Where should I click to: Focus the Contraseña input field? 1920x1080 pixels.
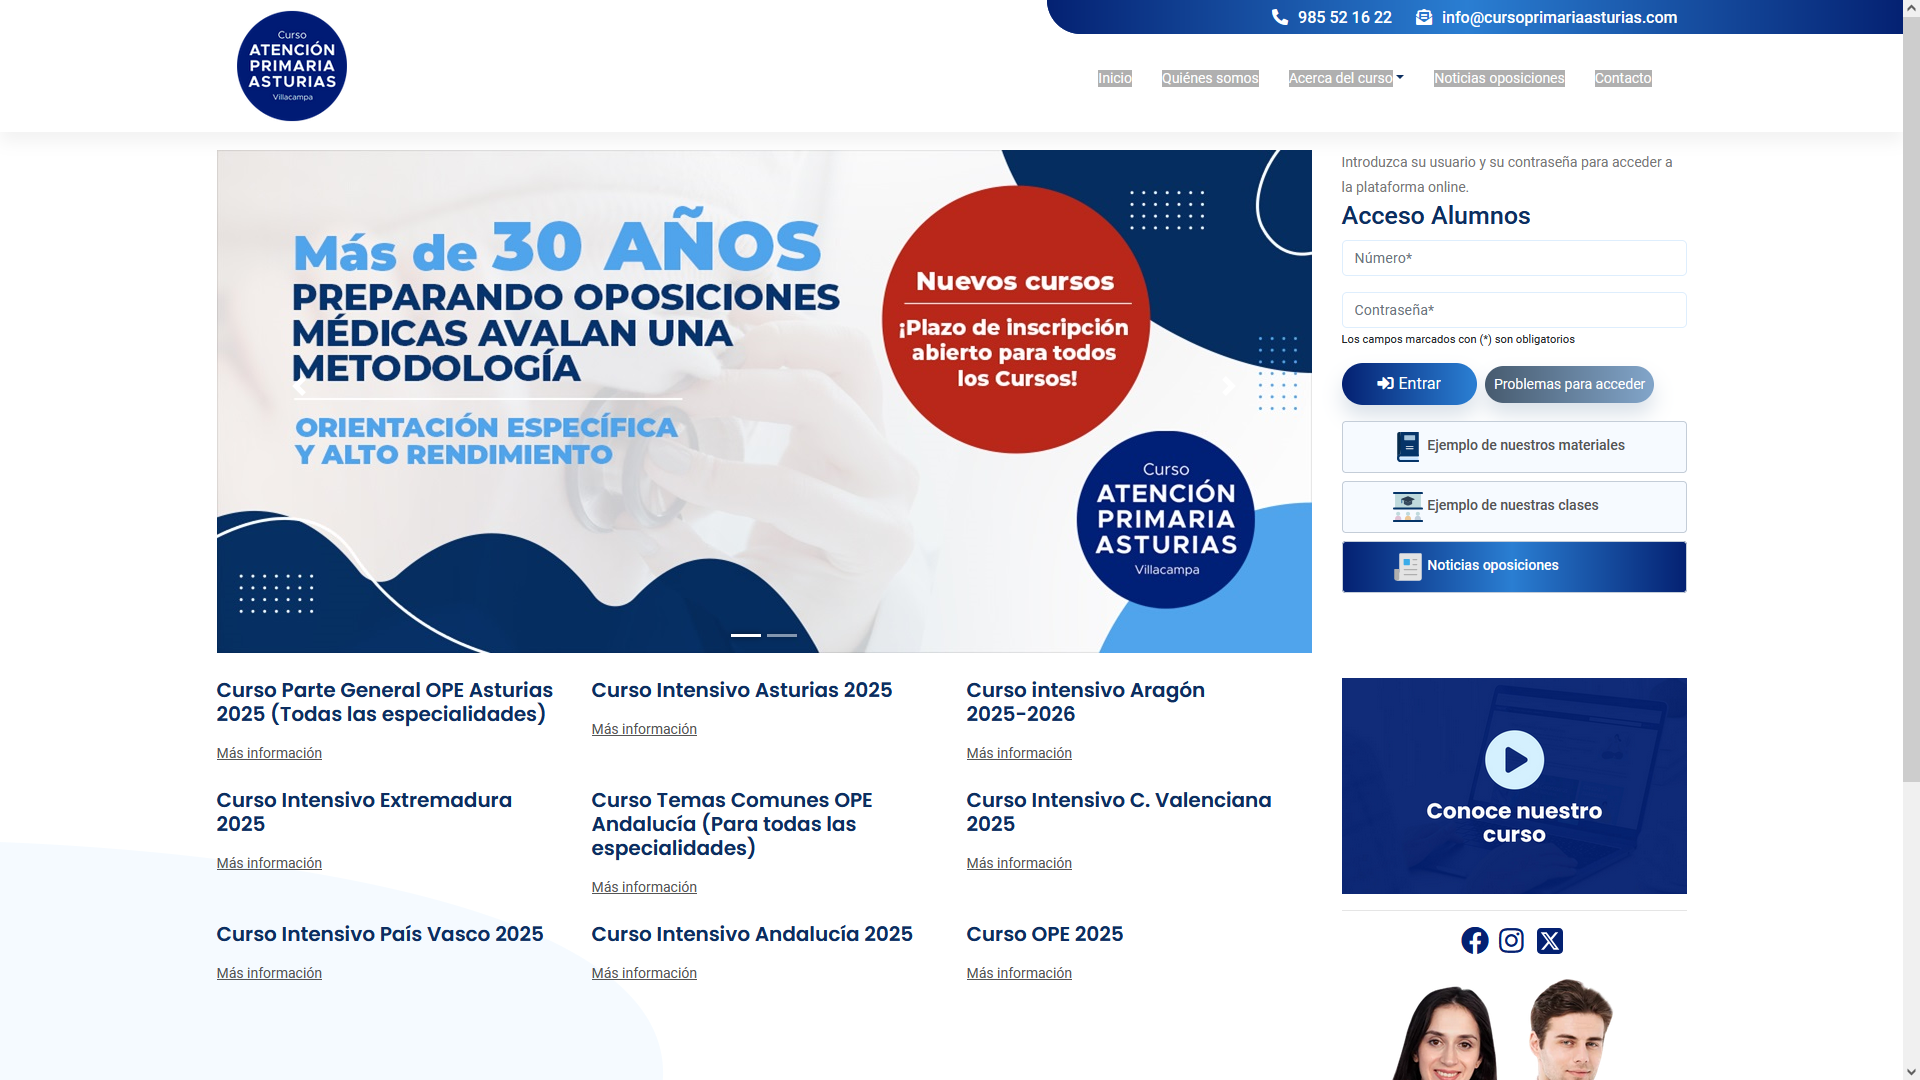(1513, 310)
